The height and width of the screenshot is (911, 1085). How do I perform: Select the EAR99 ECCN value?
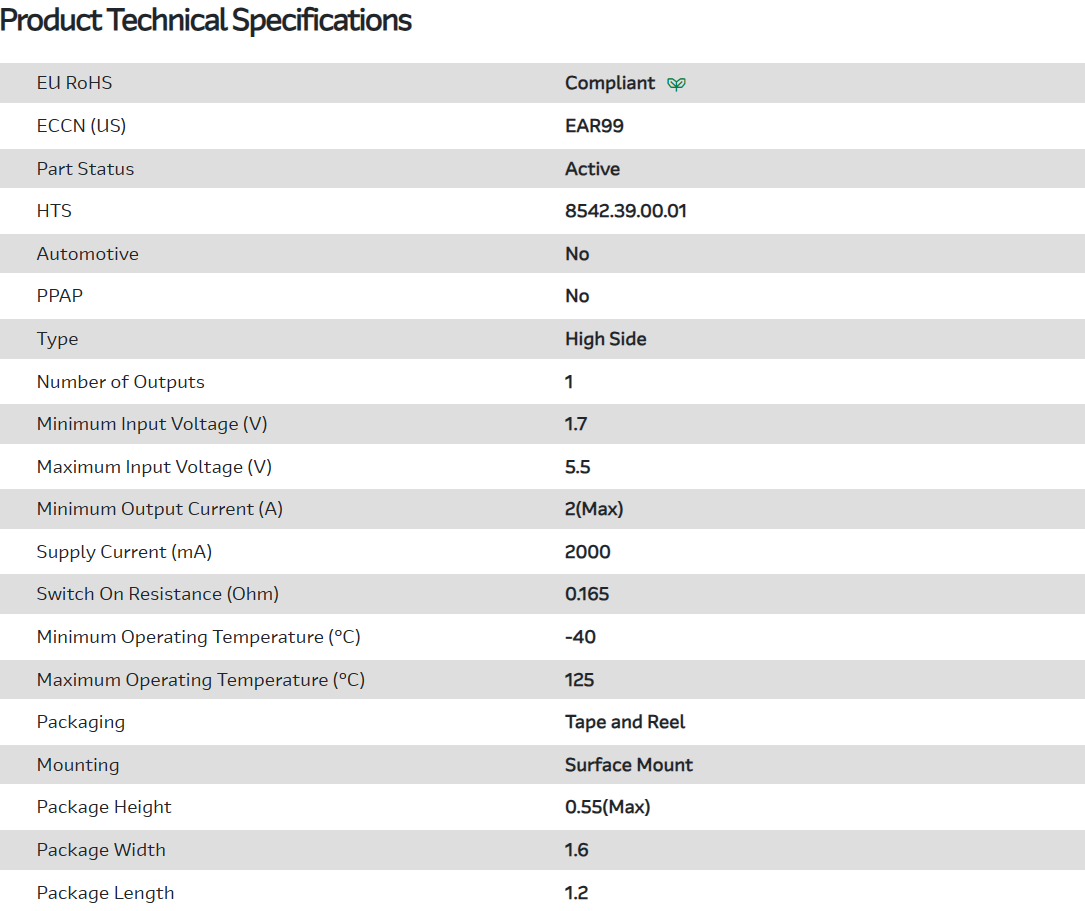(594, 126)
